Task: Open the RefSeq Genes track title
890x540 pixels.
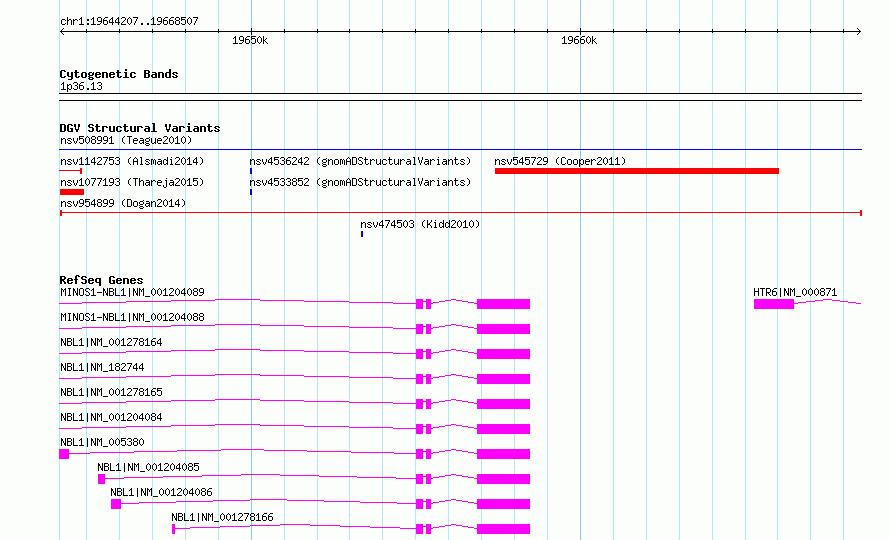Action: point(101,280)
